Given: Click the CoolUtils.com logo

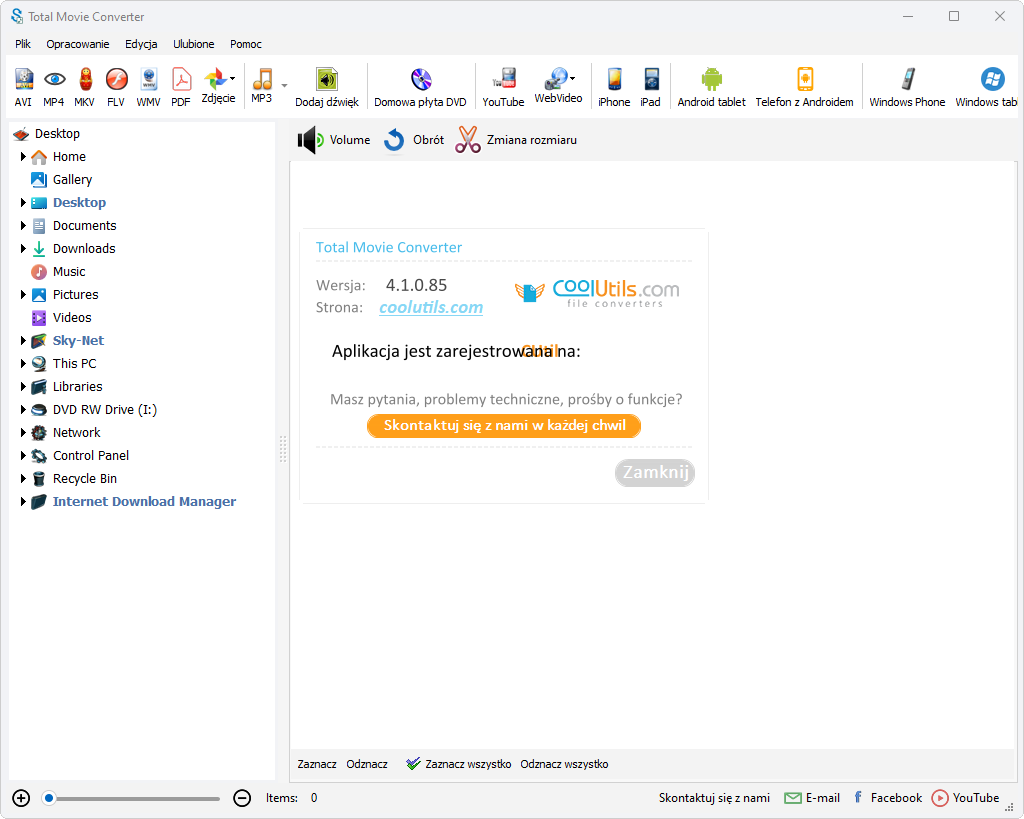Looking at the screenshot, I should coord(597,292).
